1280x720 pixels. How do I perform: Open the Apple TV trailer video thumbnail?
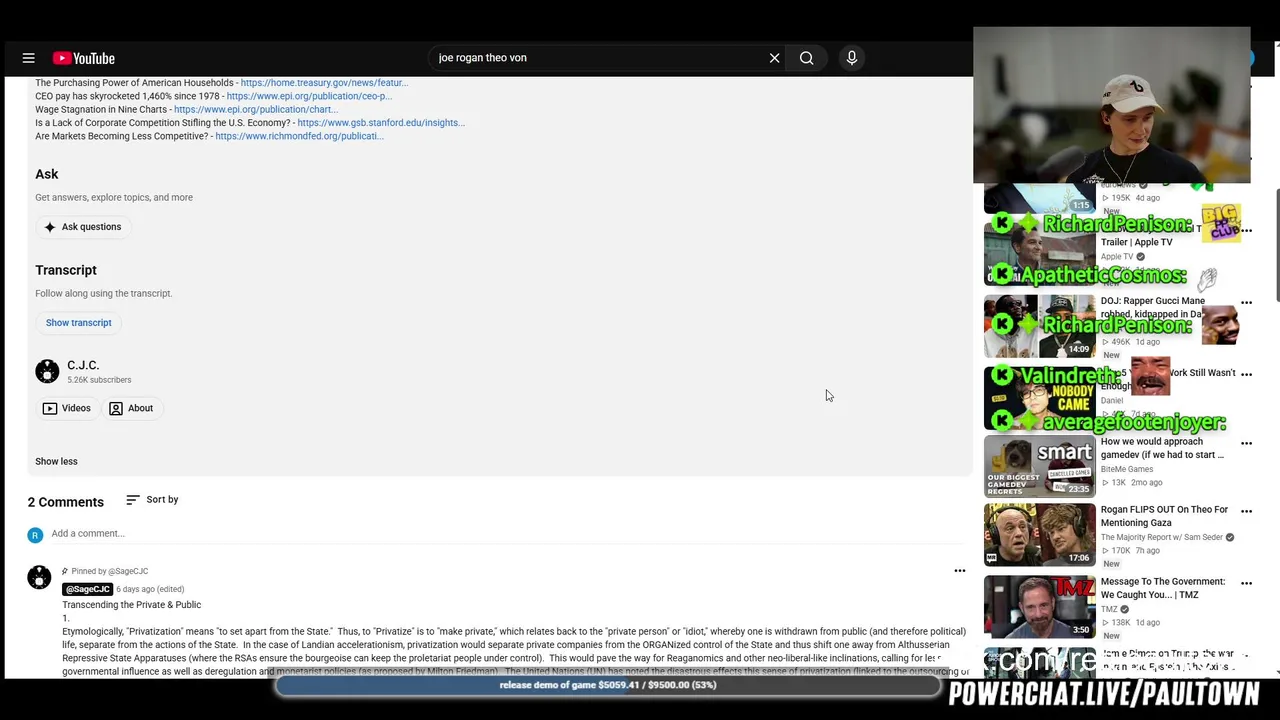1040,254
